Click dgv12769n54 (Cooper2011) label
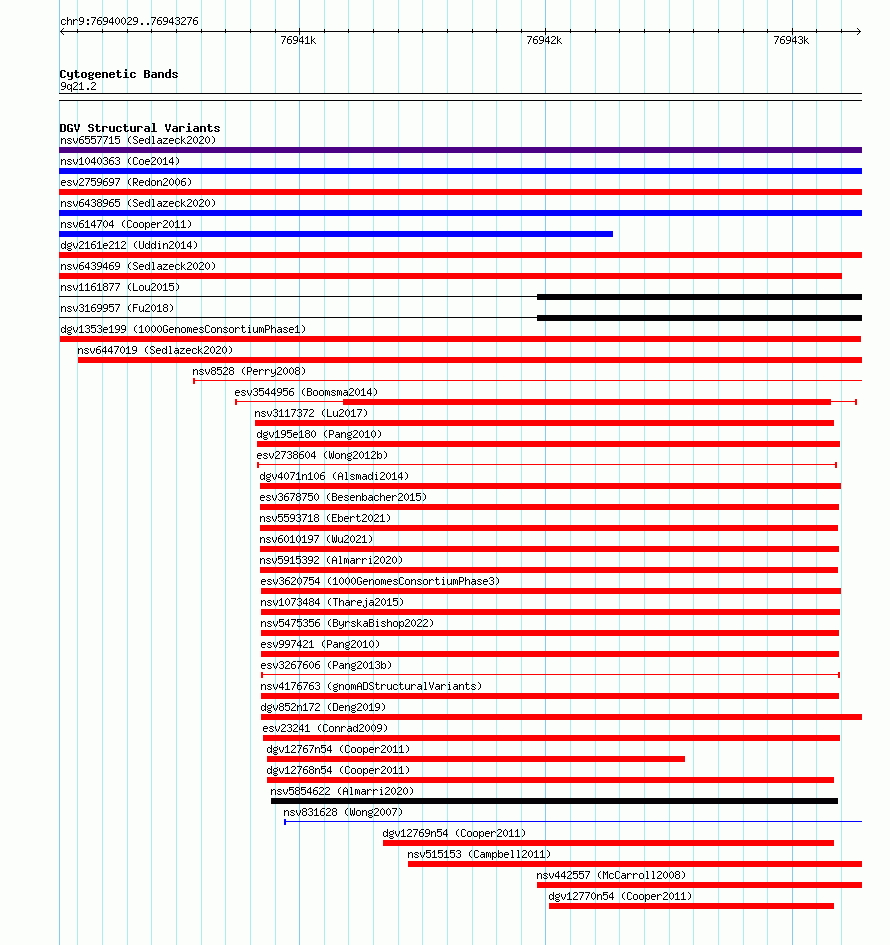Image resolution: width=890 pixels, height=945 pixels. tap(454, 834)
